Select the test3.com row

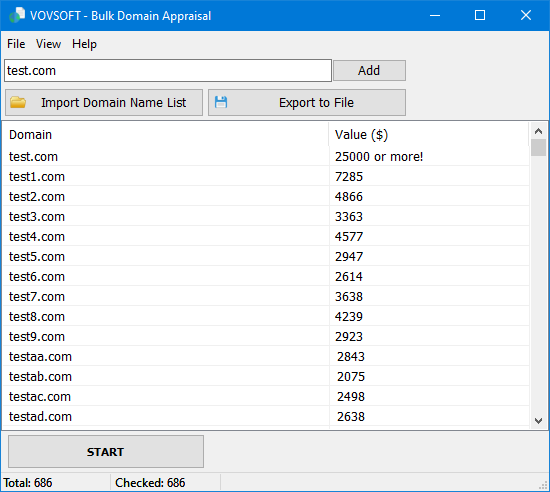(266, 216)
